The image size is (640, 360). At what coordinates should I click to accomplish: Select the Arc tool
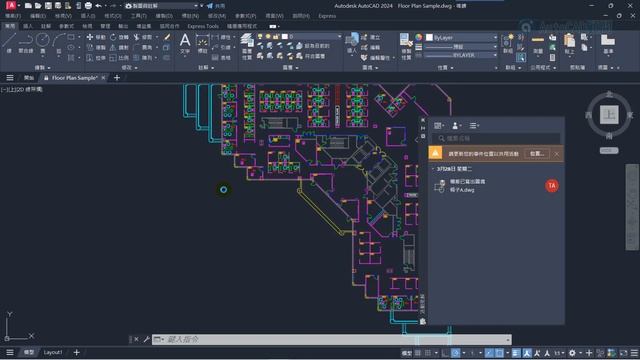point(59,43)
